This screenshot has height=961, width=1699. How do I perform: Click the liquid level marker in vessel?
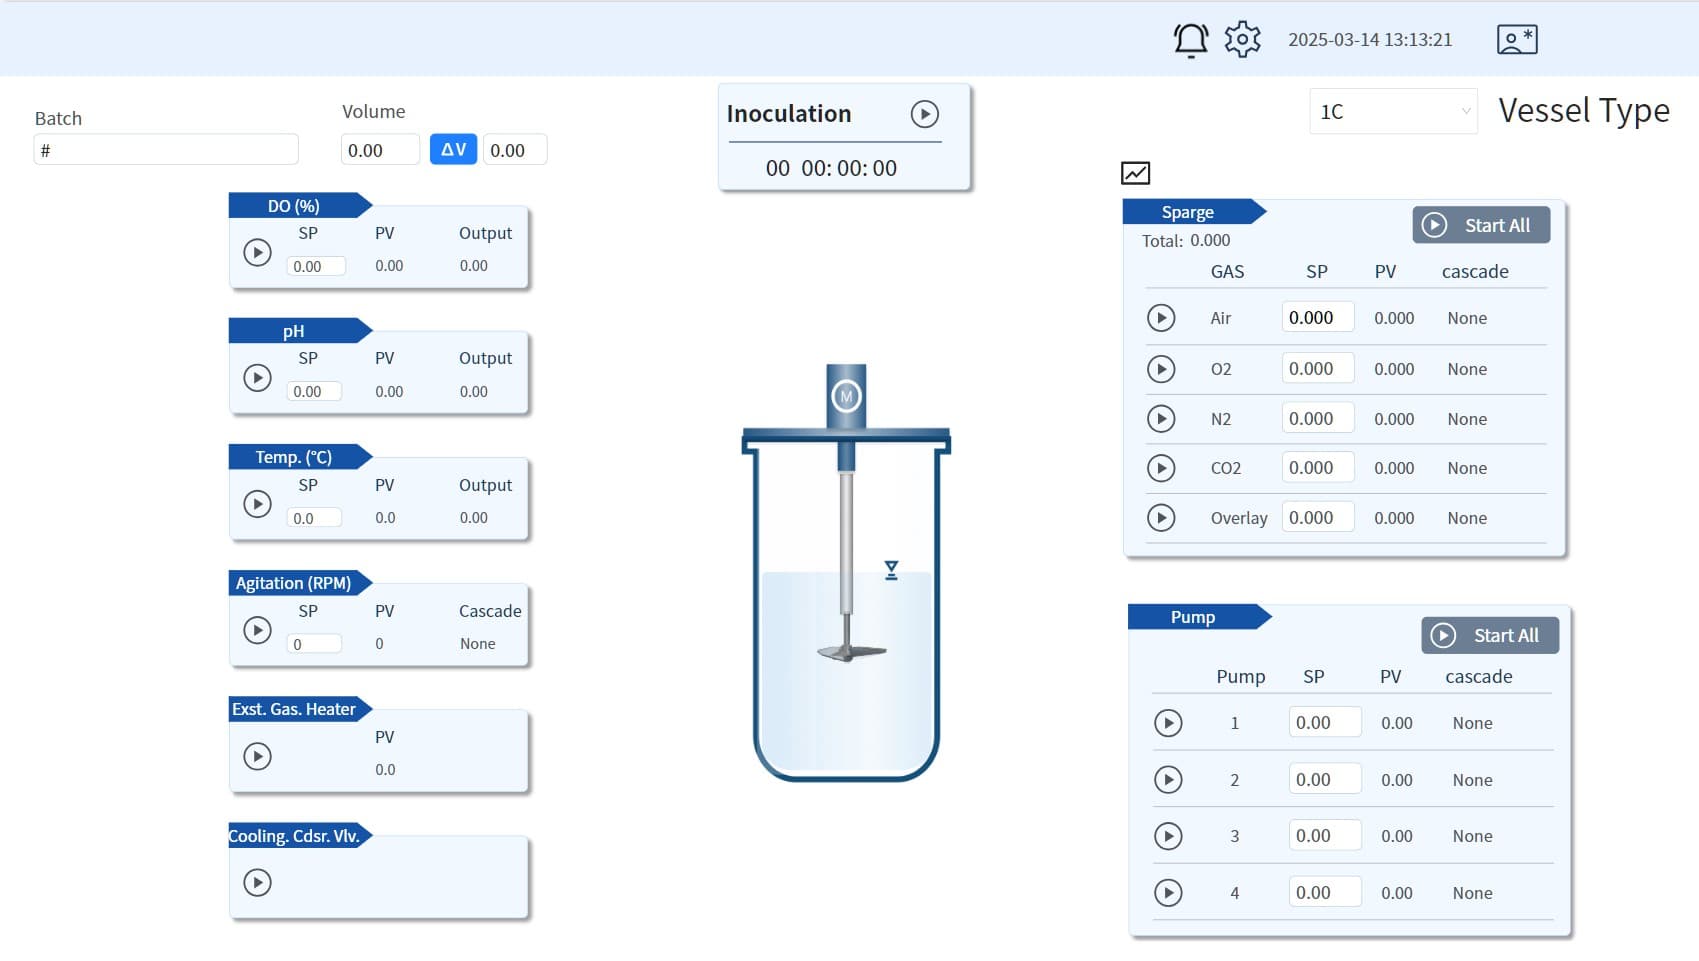pyautogui.click(x=891, y=570)
